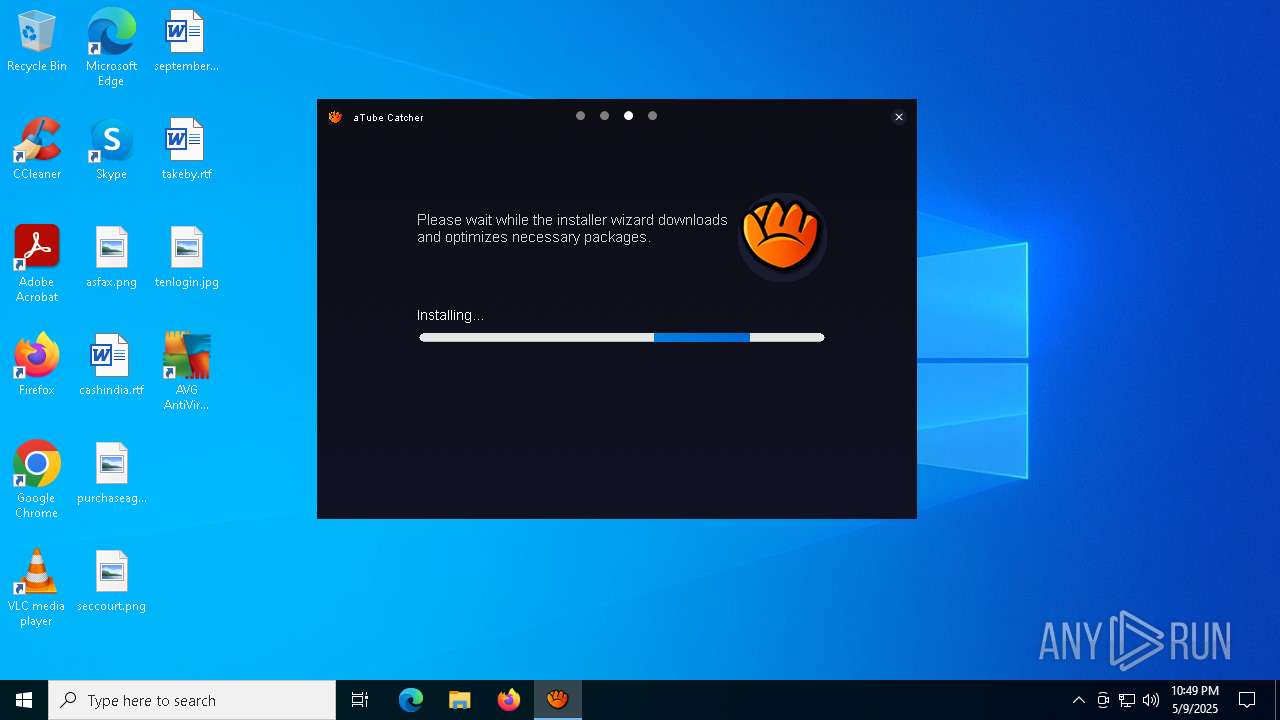Select tenlogin.jpg image file
This screenshot has height=720, width=1280.
[x=186, y=258]
